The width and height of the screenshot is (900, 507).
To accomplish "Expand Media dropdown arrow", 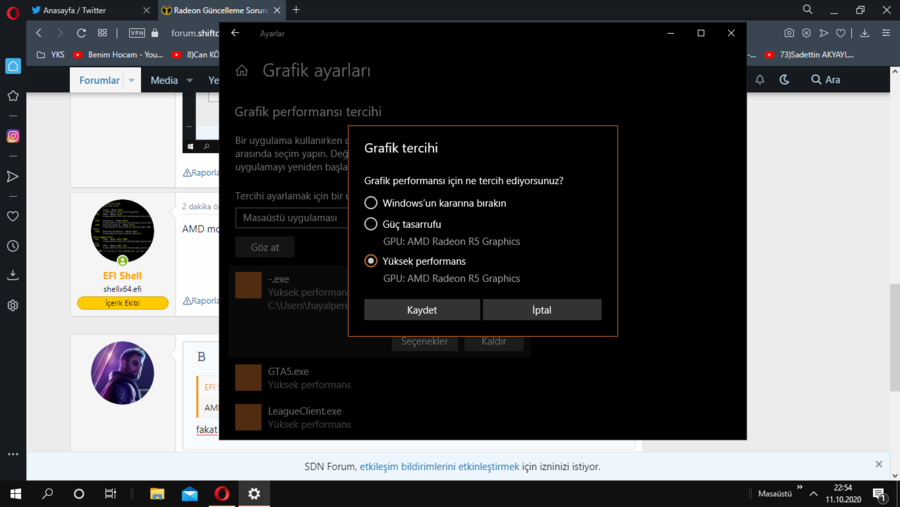I will coord(189,80).
